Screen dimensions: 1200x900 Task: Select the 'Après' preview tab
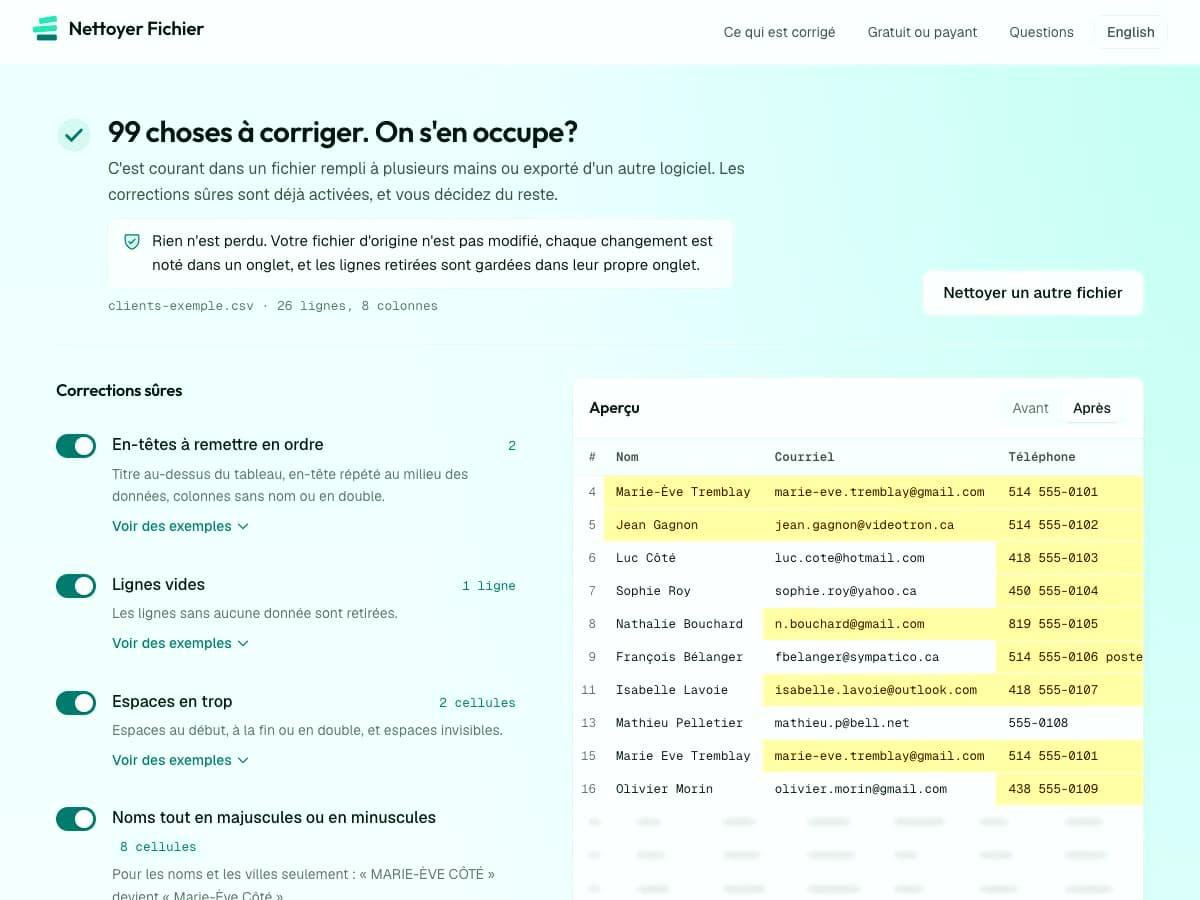click(x=1092, y=408)
